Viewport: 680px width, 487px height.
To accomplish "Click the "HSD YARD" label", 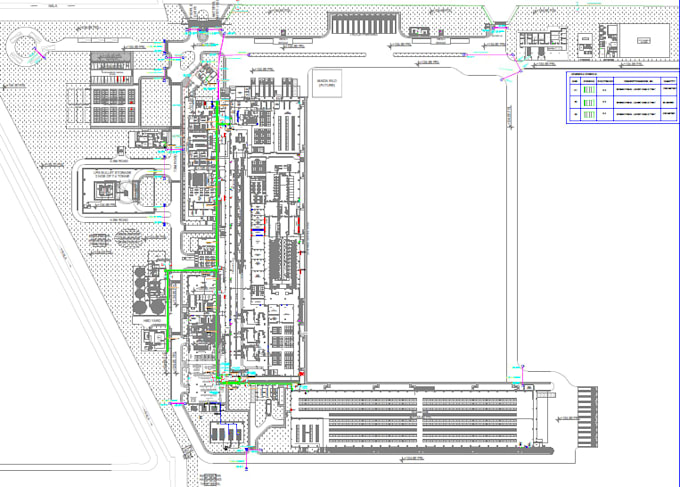I will point(152,320).
